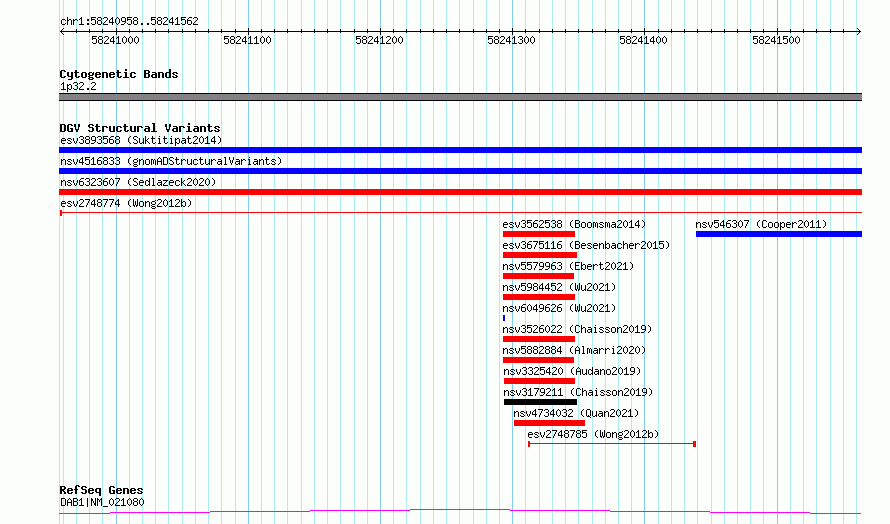The width and height of the screenshot is (890, 524).
Task: Select the red bar under nsv4734032
Action: click(549, 423)
